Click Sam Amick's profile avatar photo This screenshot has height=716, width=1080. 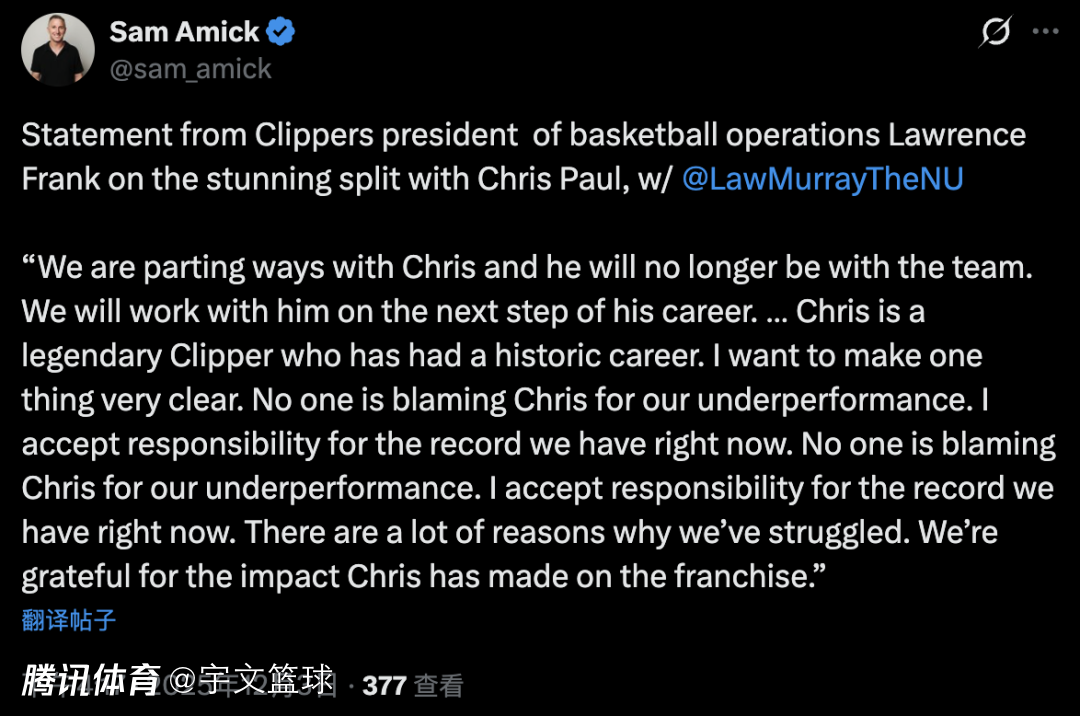click(x=58, y=50)
